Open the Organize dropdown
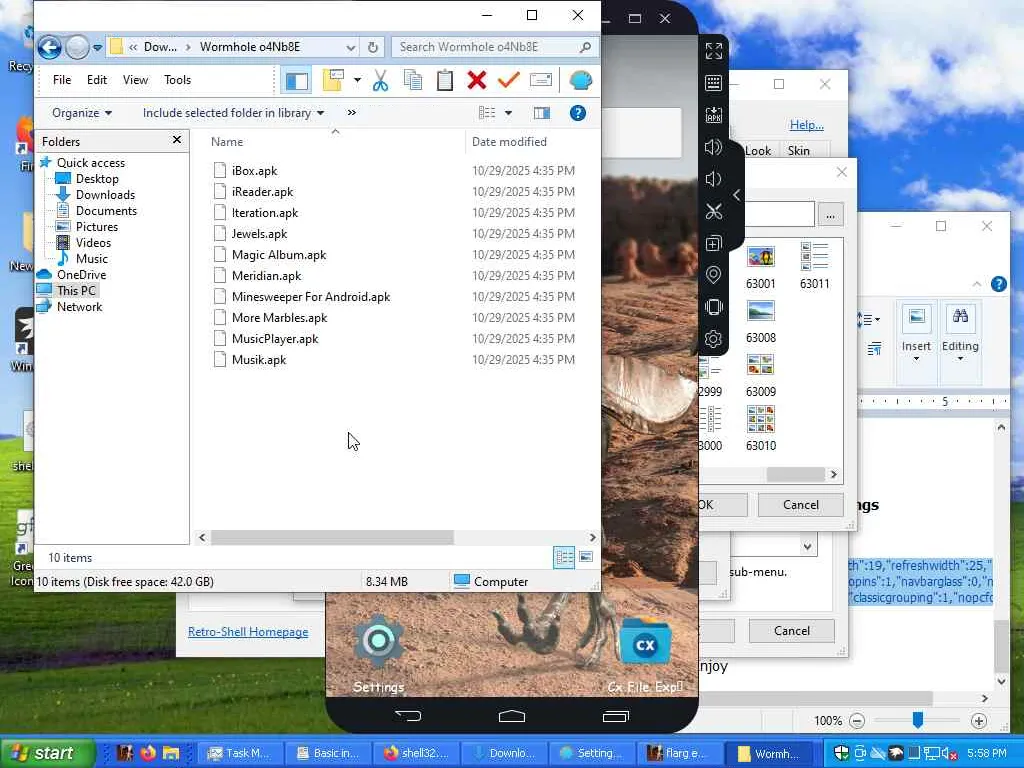The image size is (1024, 768). (x=82, y=113)
